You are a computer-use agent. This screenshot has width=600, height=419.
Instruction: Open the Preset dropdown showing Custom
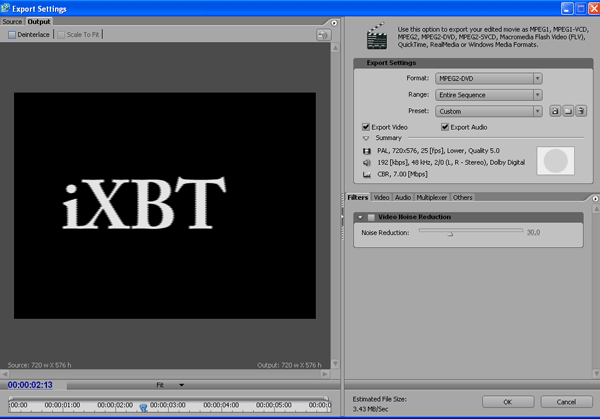[488, 112]
